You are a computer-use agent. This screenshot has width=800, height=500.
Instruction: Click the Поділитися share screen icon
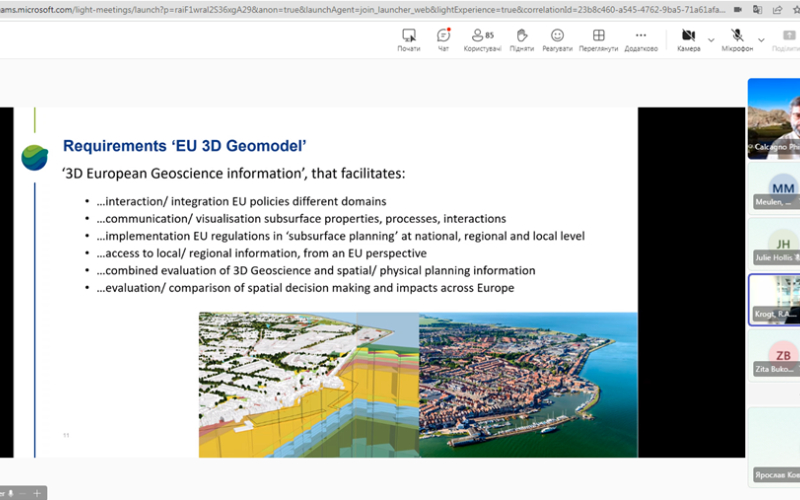(x=788, y=40)
